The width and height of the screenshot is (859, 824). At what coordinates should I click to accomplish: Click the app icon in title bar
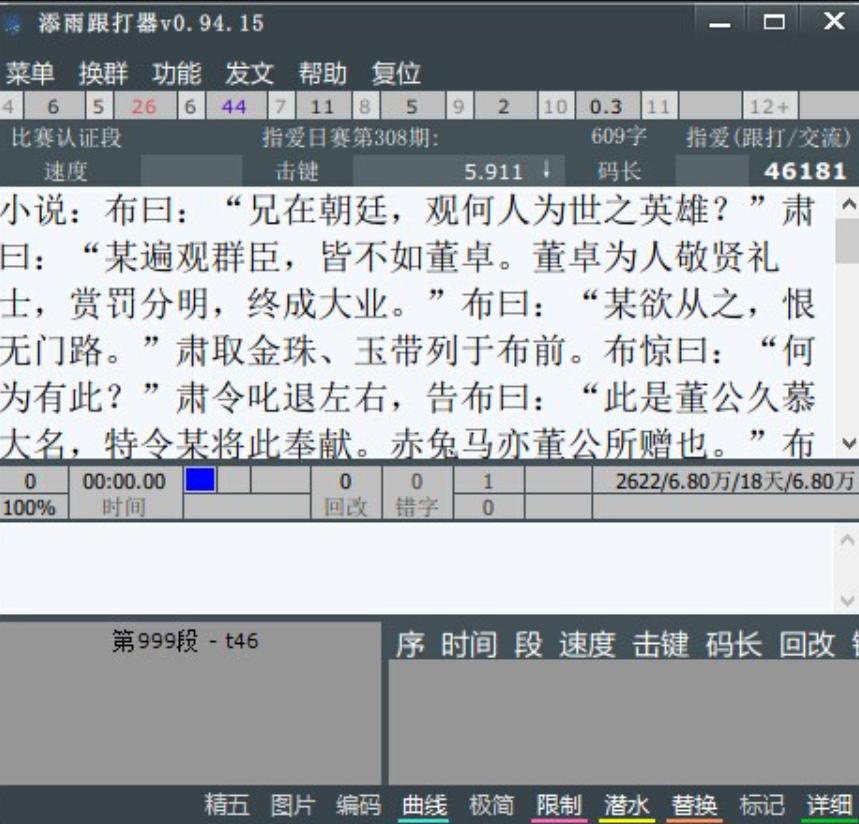click(13, 22)
